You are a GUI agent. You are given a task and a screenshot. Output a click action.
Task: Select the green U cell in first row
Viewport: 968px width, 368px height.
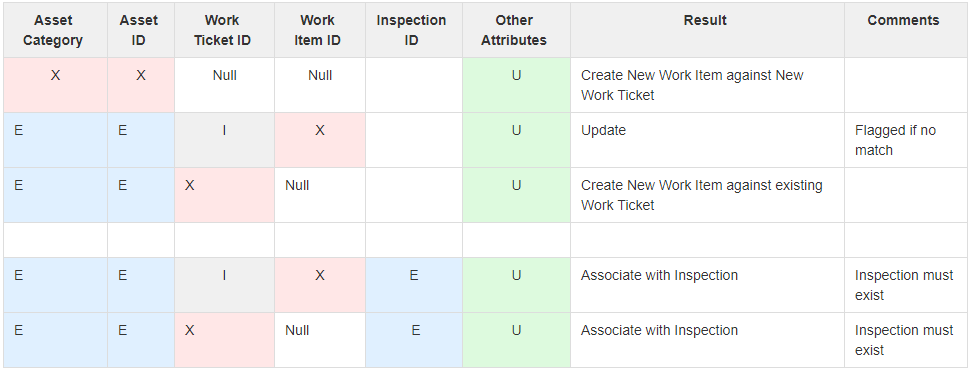point(516,85)
